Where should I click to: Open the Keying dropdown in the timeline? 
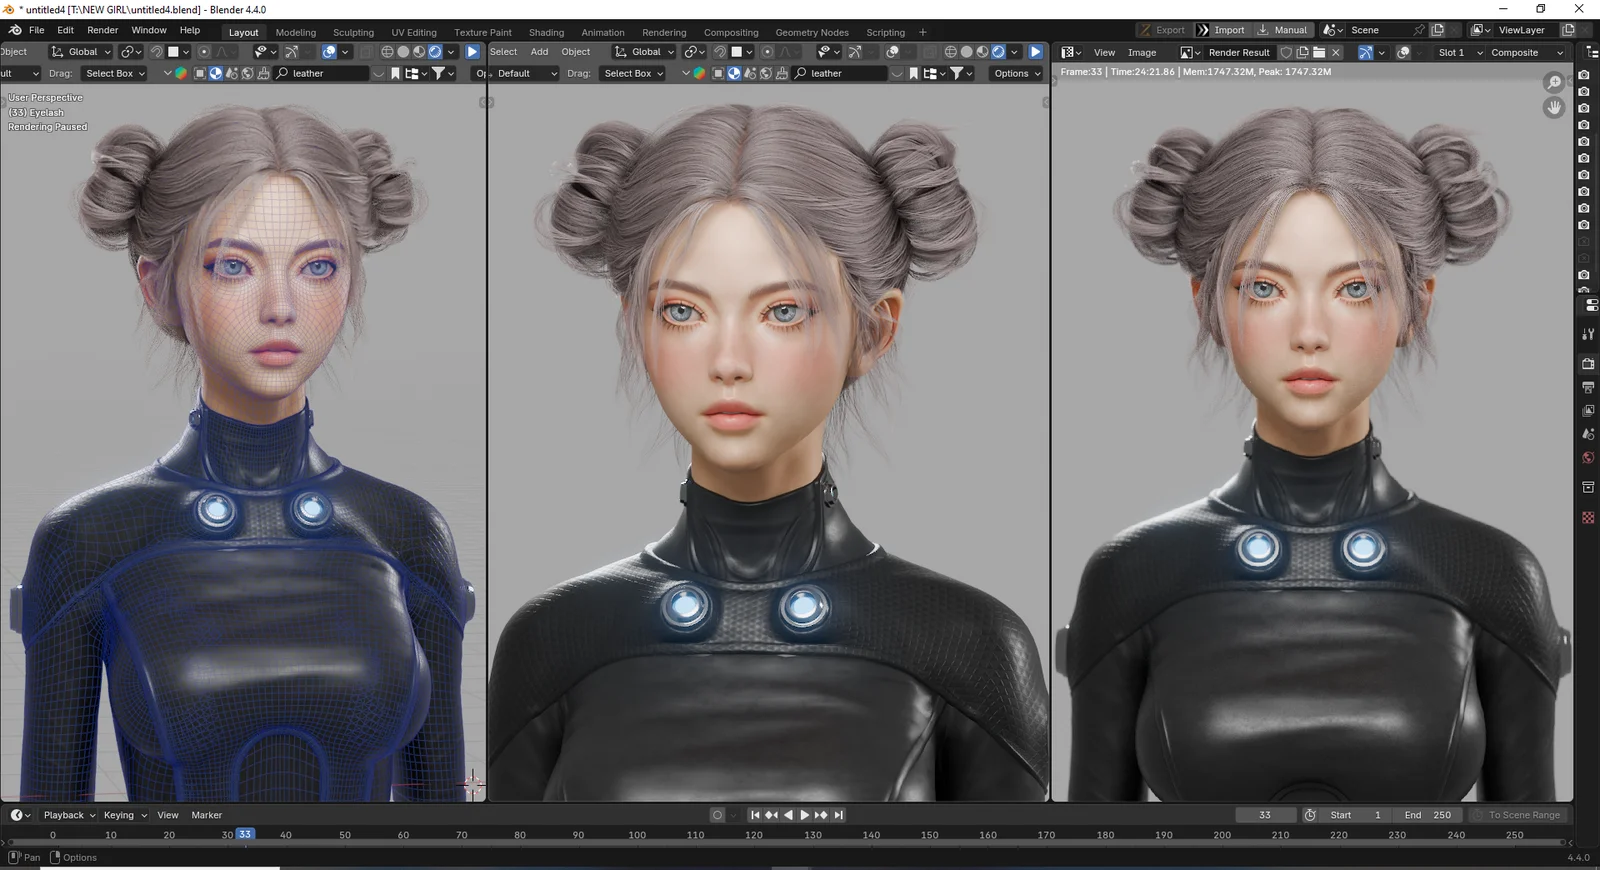click(125, 815)
